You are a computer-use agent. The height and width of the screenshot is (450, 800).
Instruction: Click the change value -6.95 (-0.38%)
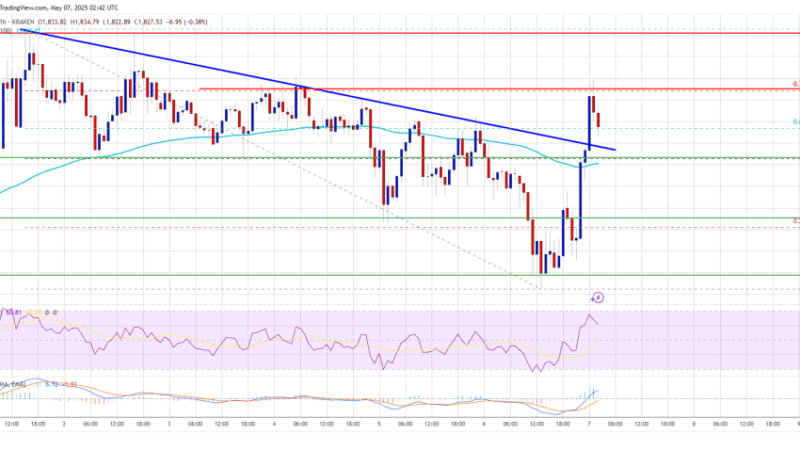(x=187, y=22)
